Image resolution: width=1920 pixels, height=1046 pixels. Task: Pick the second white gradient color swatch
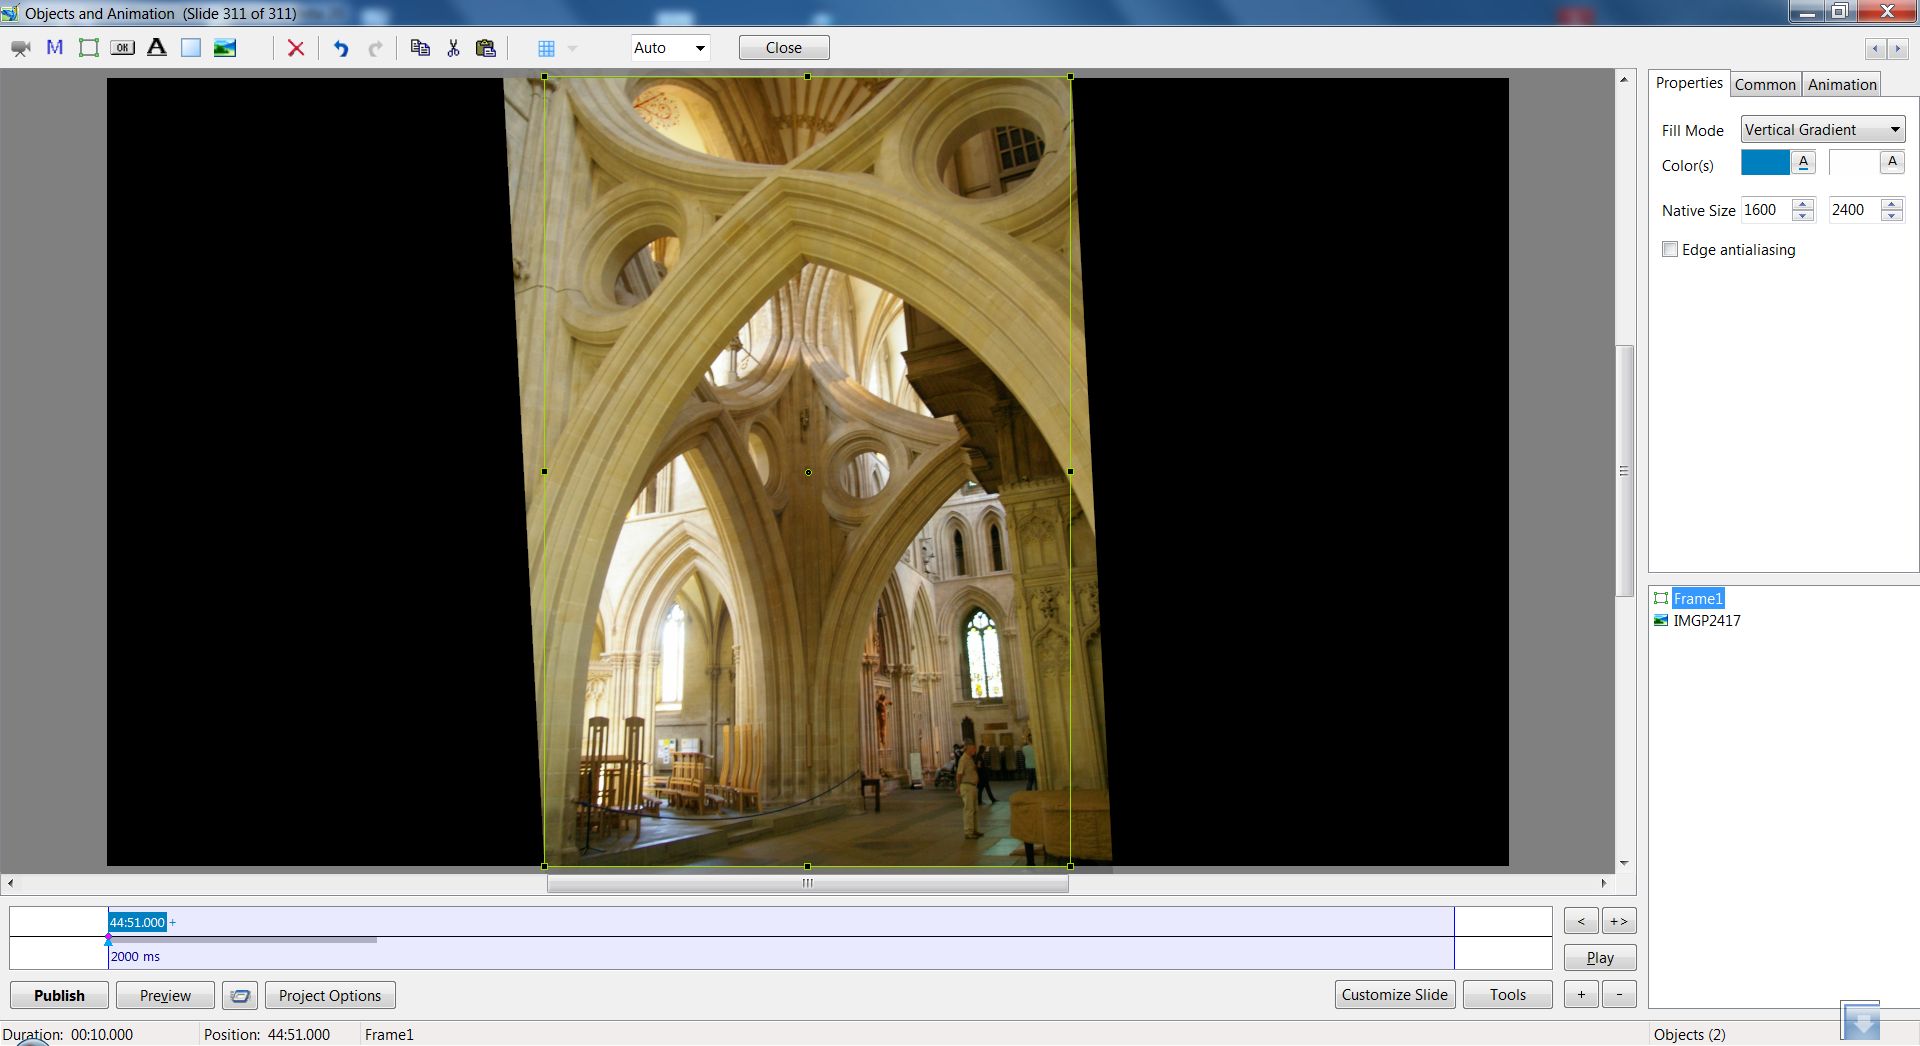point(1853,163)
